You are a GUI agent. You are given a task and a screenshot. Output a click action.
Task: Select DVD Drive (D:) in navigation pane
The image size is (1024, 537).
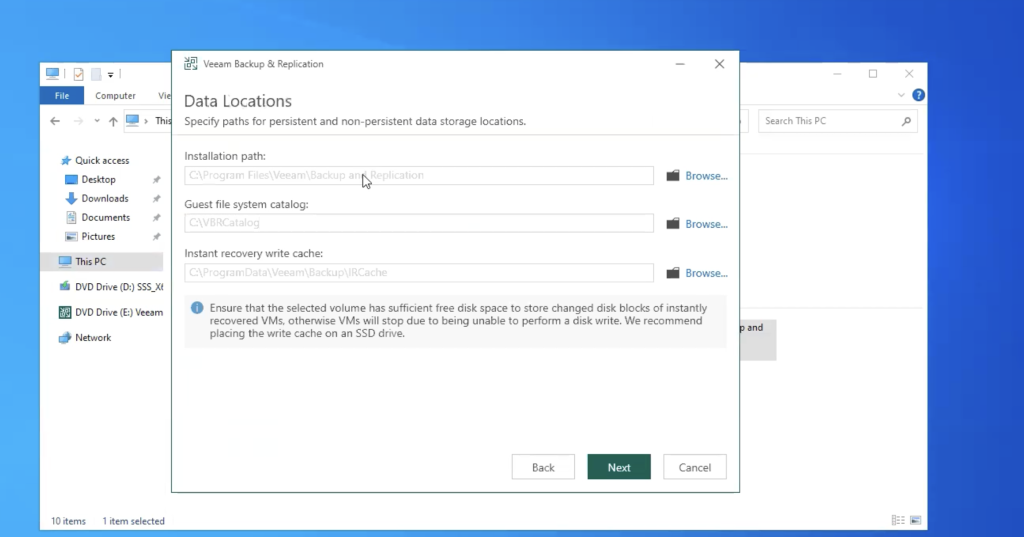coord(111,287)
